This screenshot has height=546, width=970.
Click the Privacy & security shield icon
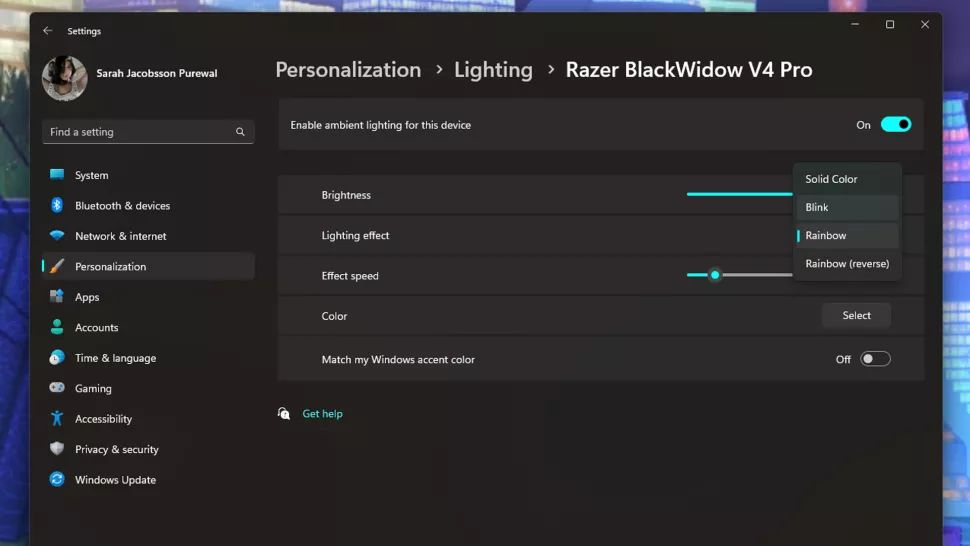click(x=57, y=450)
